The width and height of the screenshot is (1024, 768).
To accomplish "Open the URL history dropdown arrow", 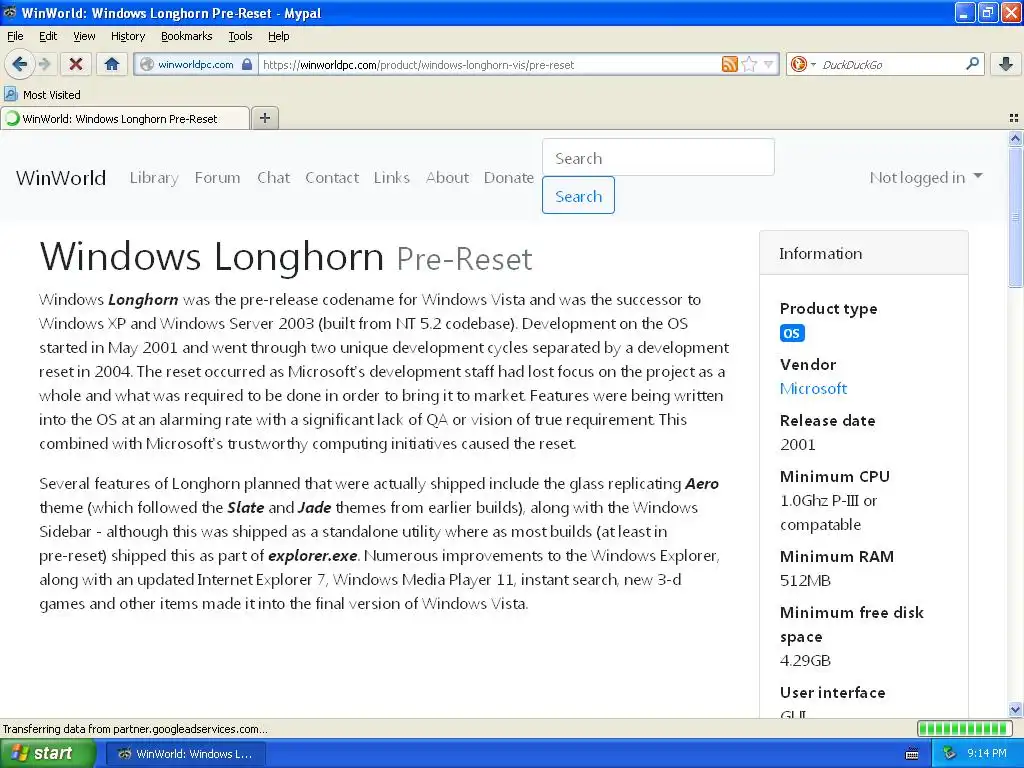I will tap(769, 64).
